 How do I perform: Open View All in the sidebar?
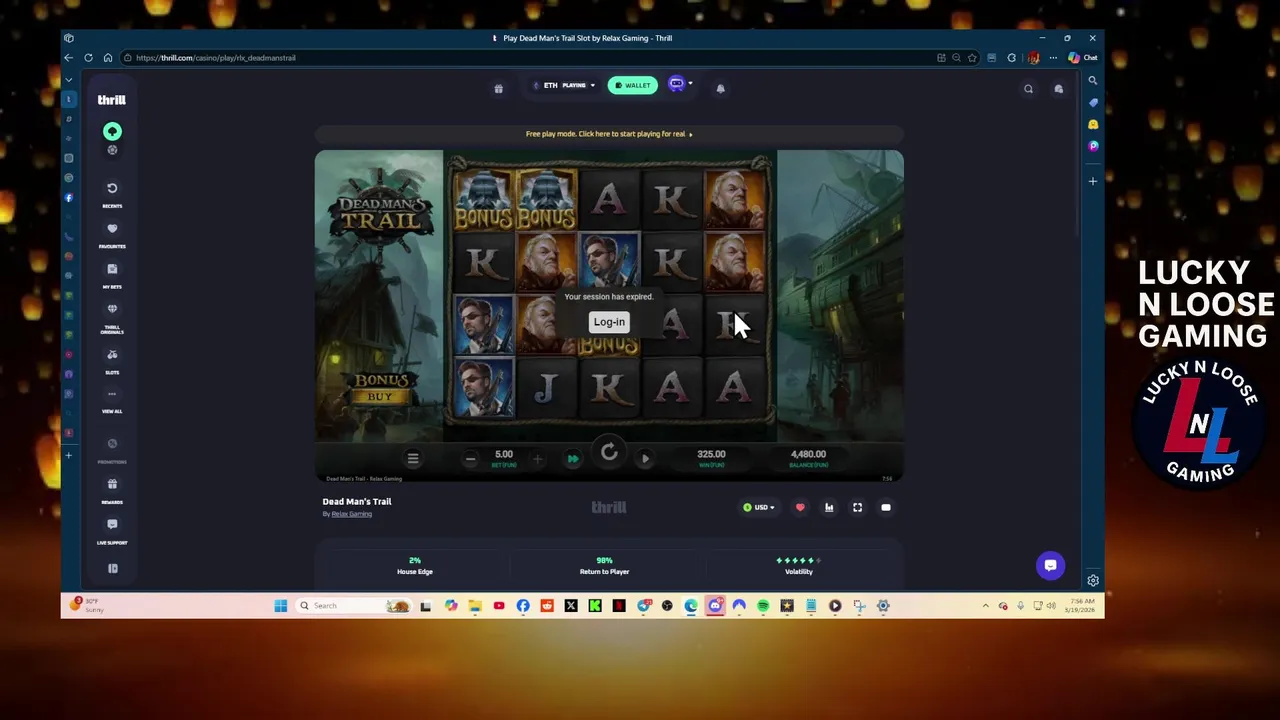(x=112, y=400)
